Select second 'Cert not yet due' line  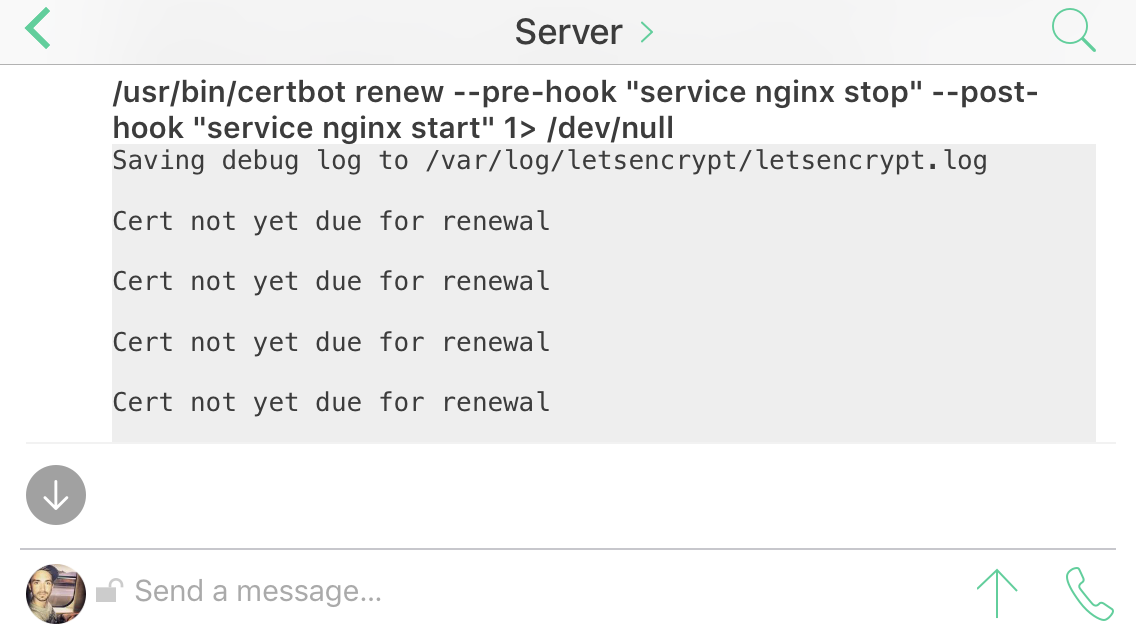331,281
